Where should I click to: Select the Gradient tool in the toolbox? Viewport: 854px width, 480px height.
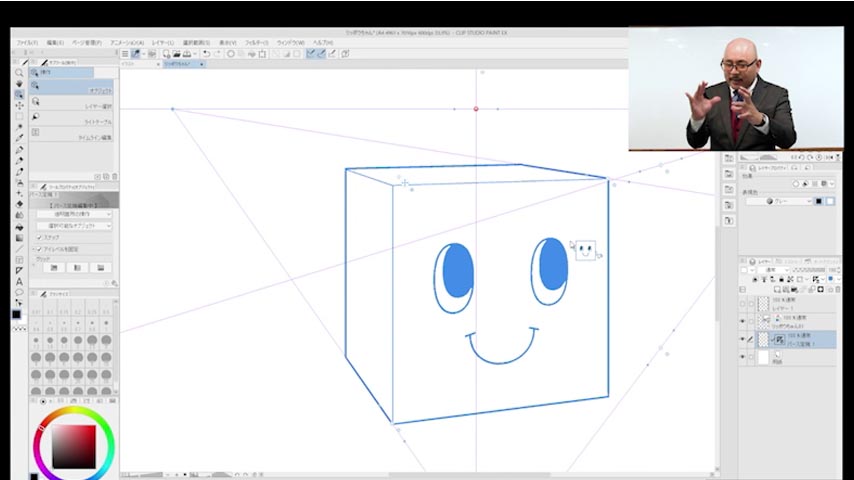(x=20, y=238)
